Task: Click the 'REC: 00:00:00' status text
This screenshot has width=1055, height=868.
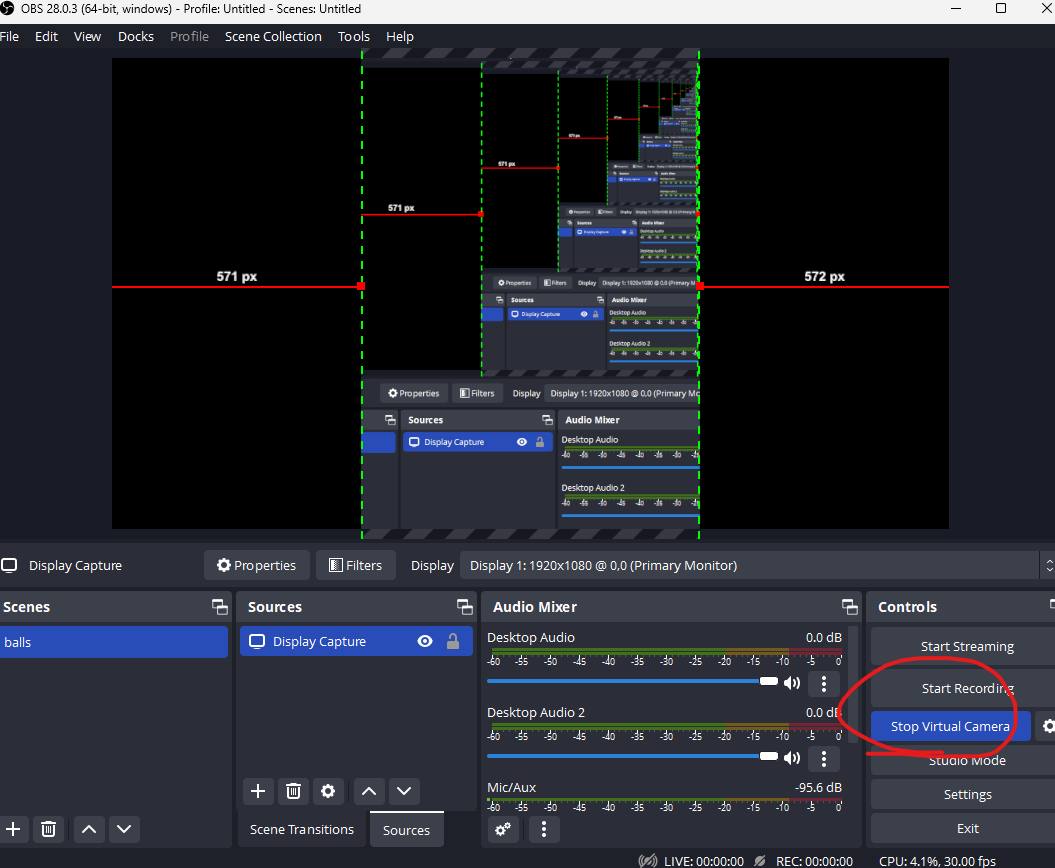Action: pyautogui.click(x=814, y=861)
